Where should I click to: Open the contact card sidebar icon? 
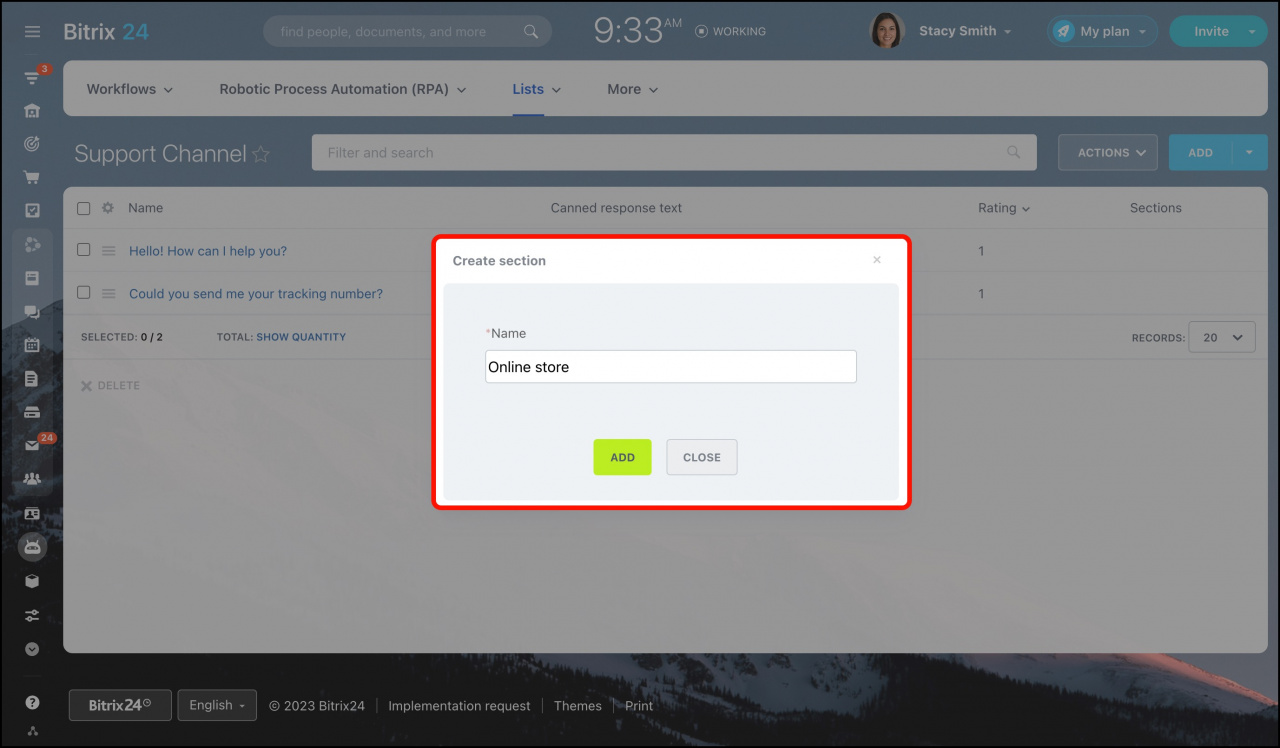tap(32, 513)
